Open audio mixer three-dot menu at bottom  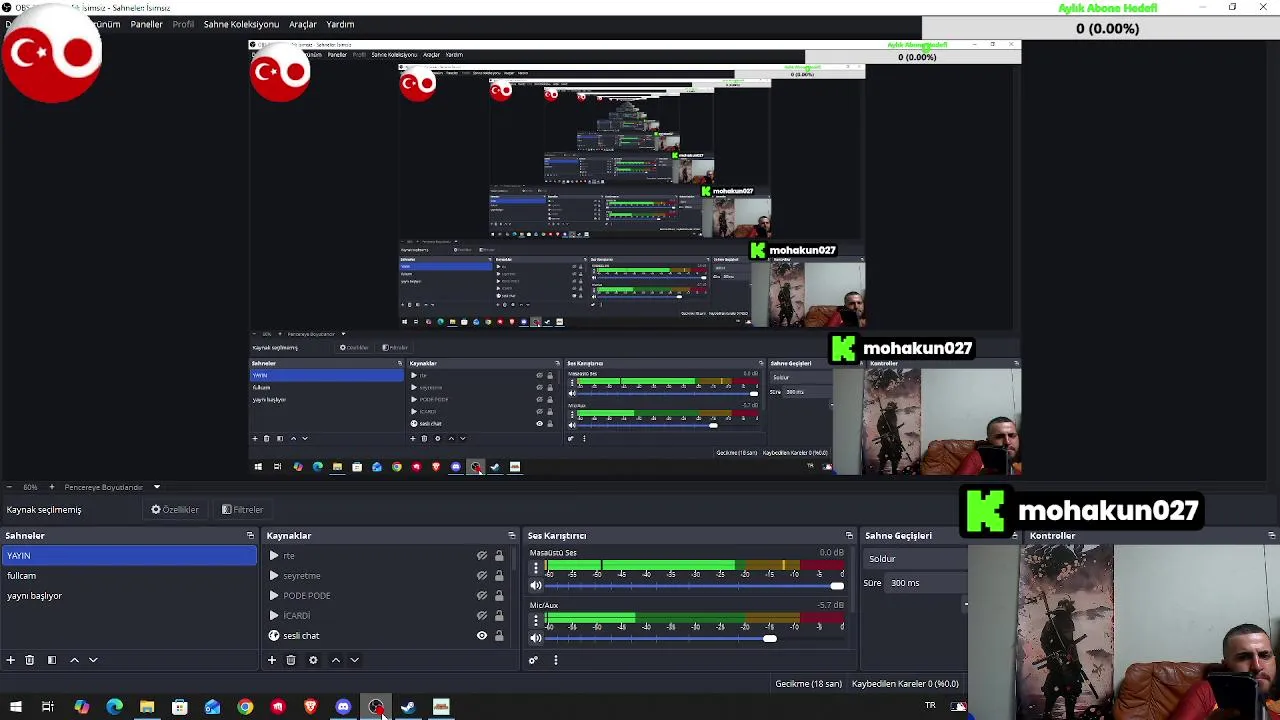click(x=555, y=660)
